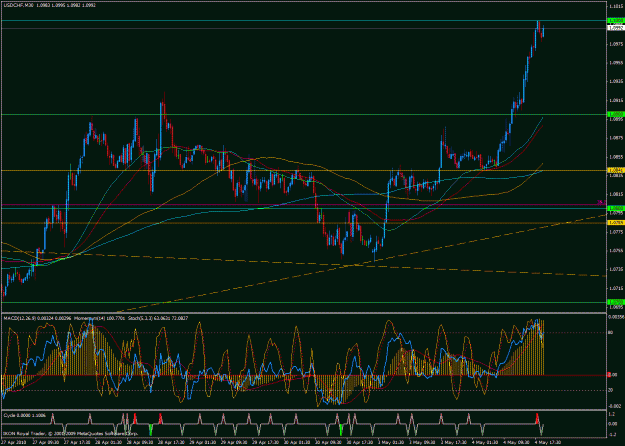Viewport: 625px width, 446px height.
Task: Select the white current price label 1.0992
Action: 615,28
